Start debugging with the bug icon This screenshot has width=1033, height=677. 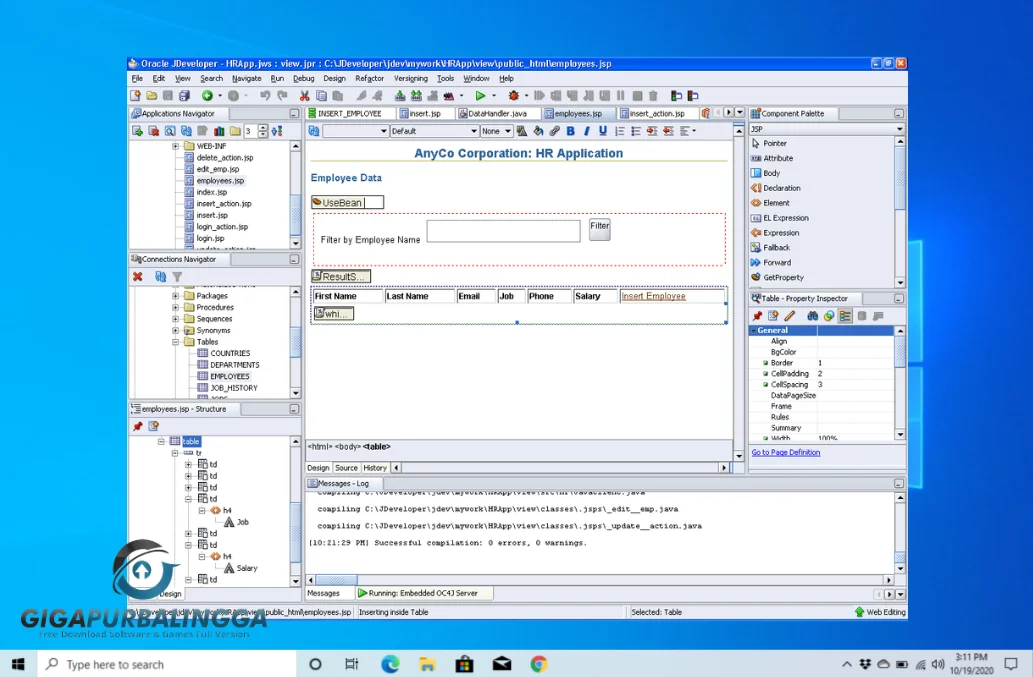513,93
